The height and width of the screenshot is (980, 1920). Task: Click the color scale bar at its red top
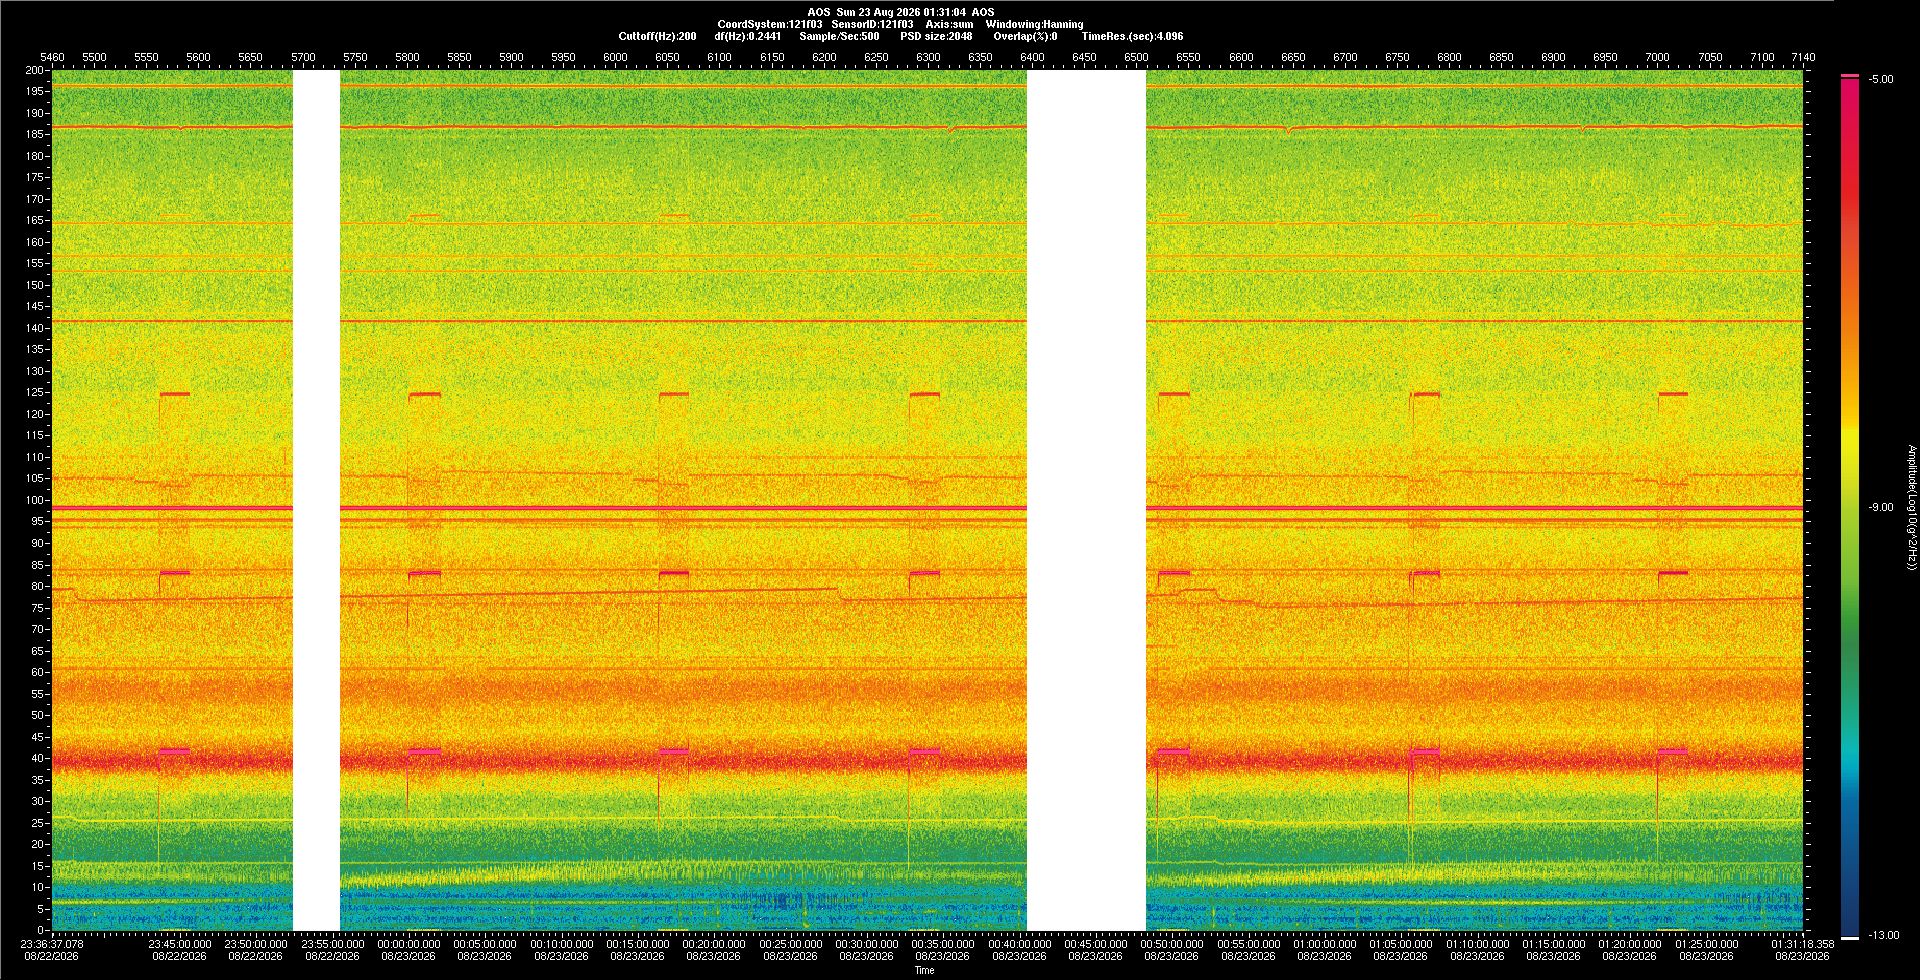coord(1850,90)
